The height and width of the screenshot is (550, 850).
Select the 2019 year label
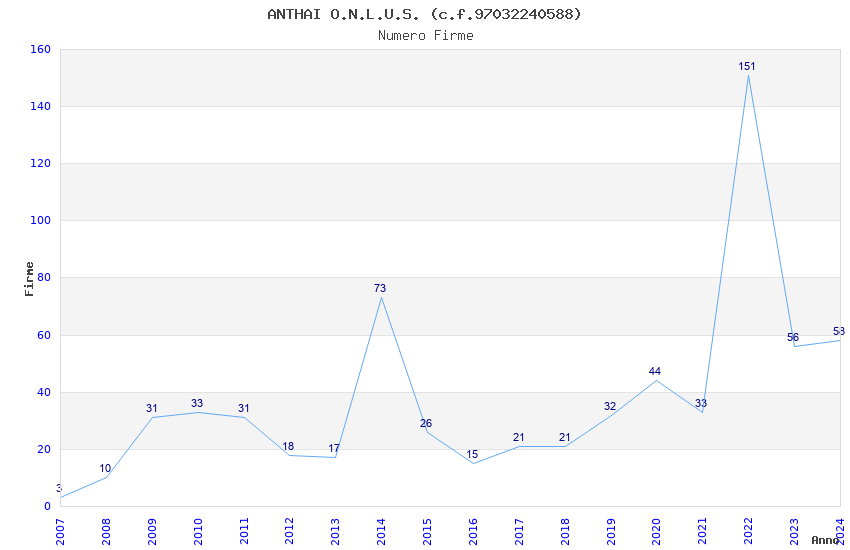coord(611,532)
